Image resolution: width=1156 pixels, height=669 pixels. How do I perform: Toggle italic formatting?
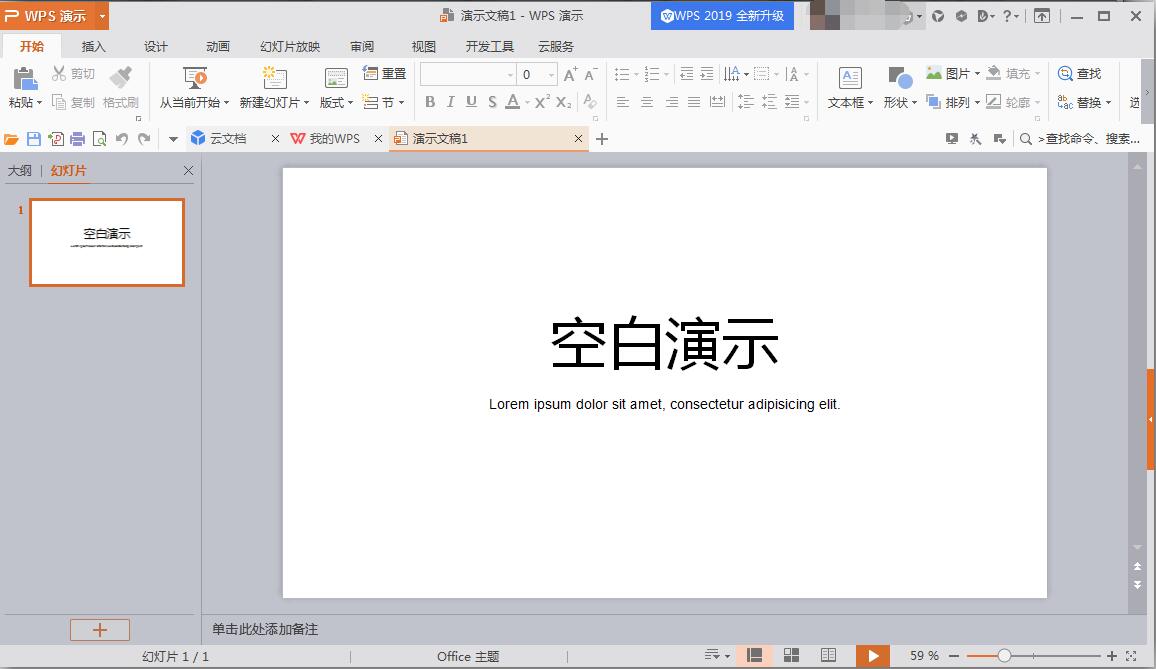pyautogui.click(x=450, y=102)
